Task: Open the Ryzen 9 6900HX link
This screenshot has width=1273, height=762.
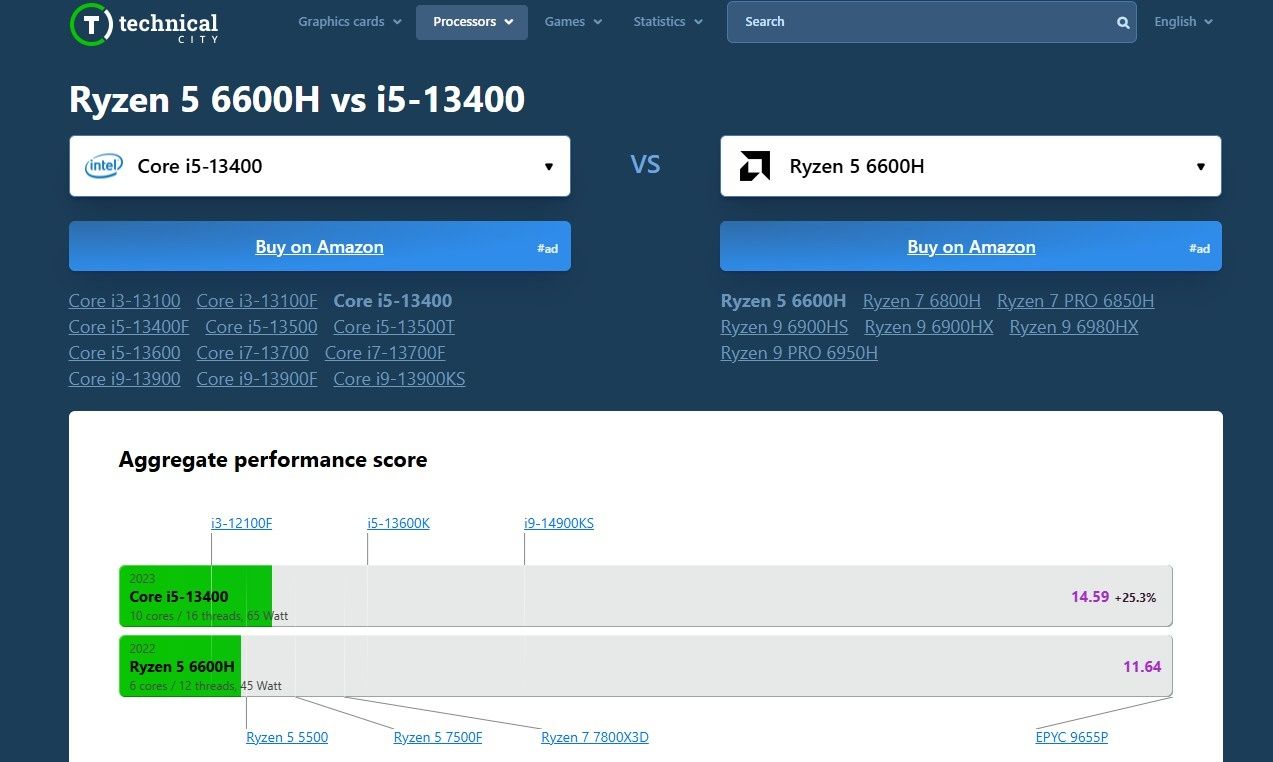Action: (929, 327)
